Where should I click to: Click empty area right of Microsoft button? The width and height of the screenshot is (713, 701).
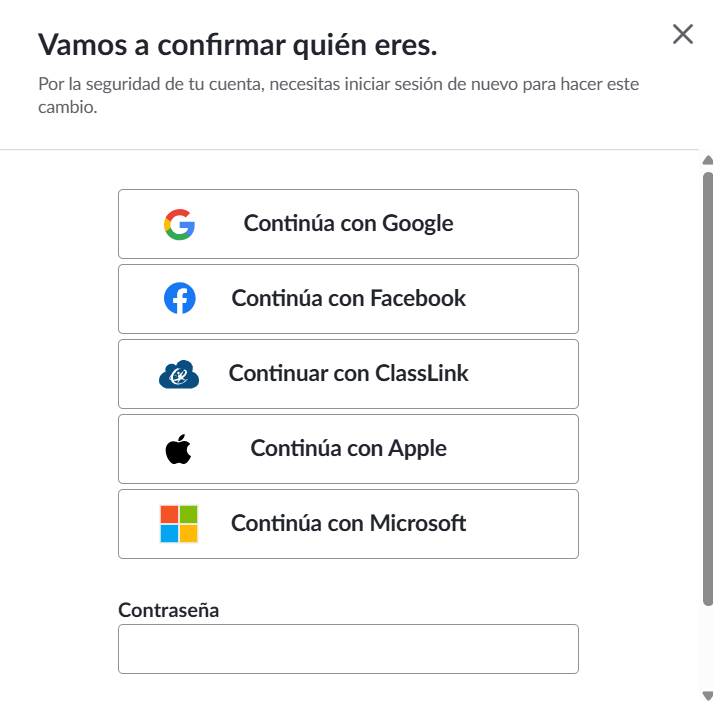coord(639,524)
